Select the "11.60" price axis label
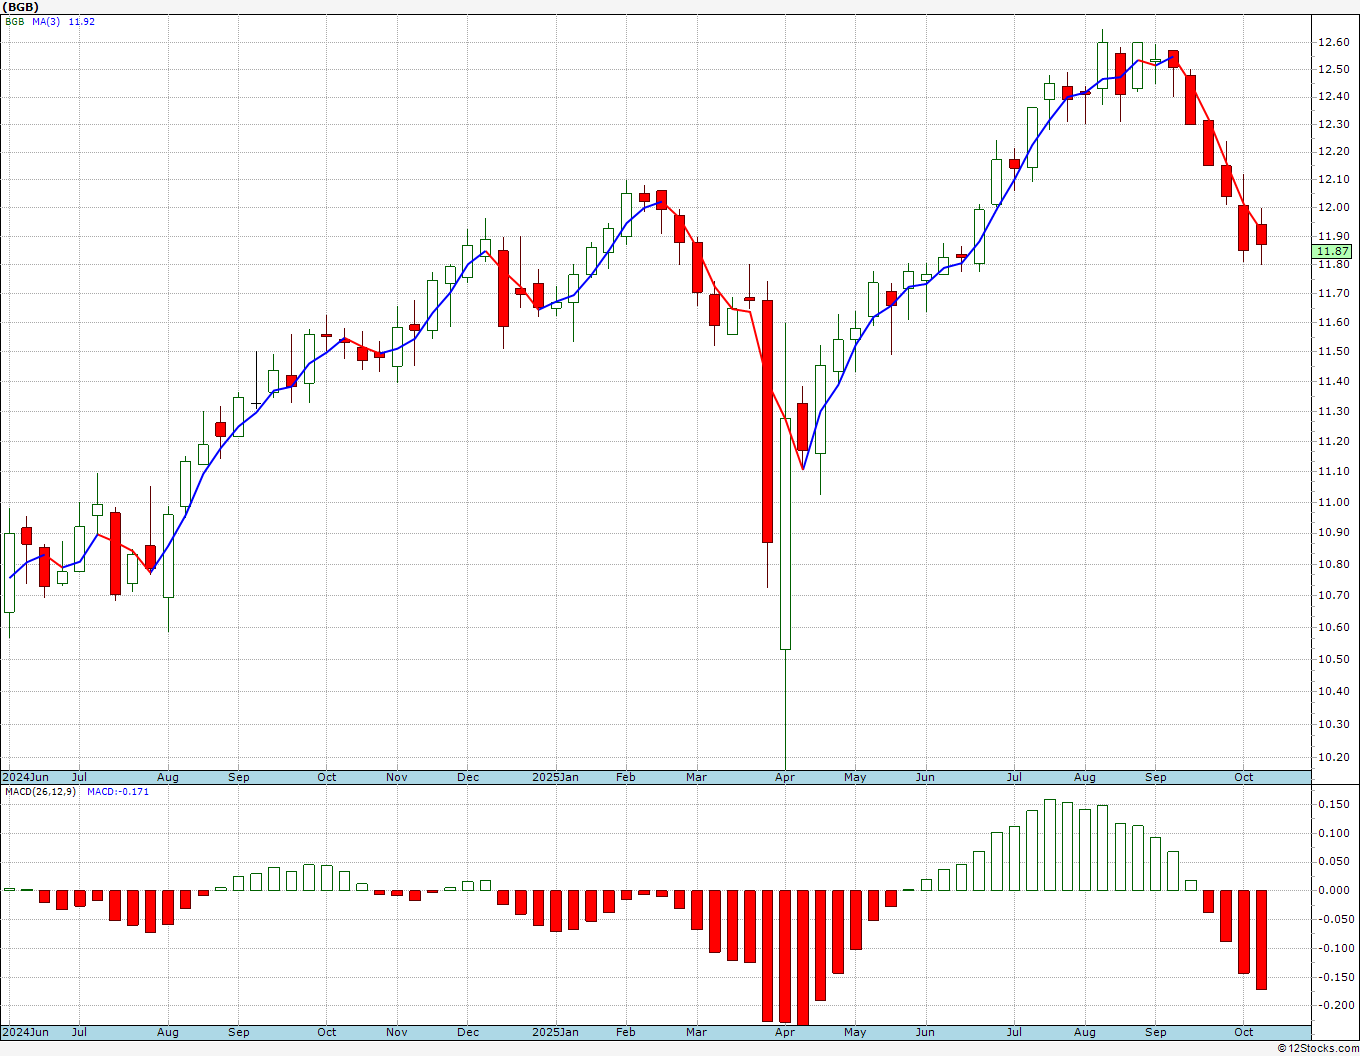The width and height of the screenshot is (1360, 1056). 1334,322
